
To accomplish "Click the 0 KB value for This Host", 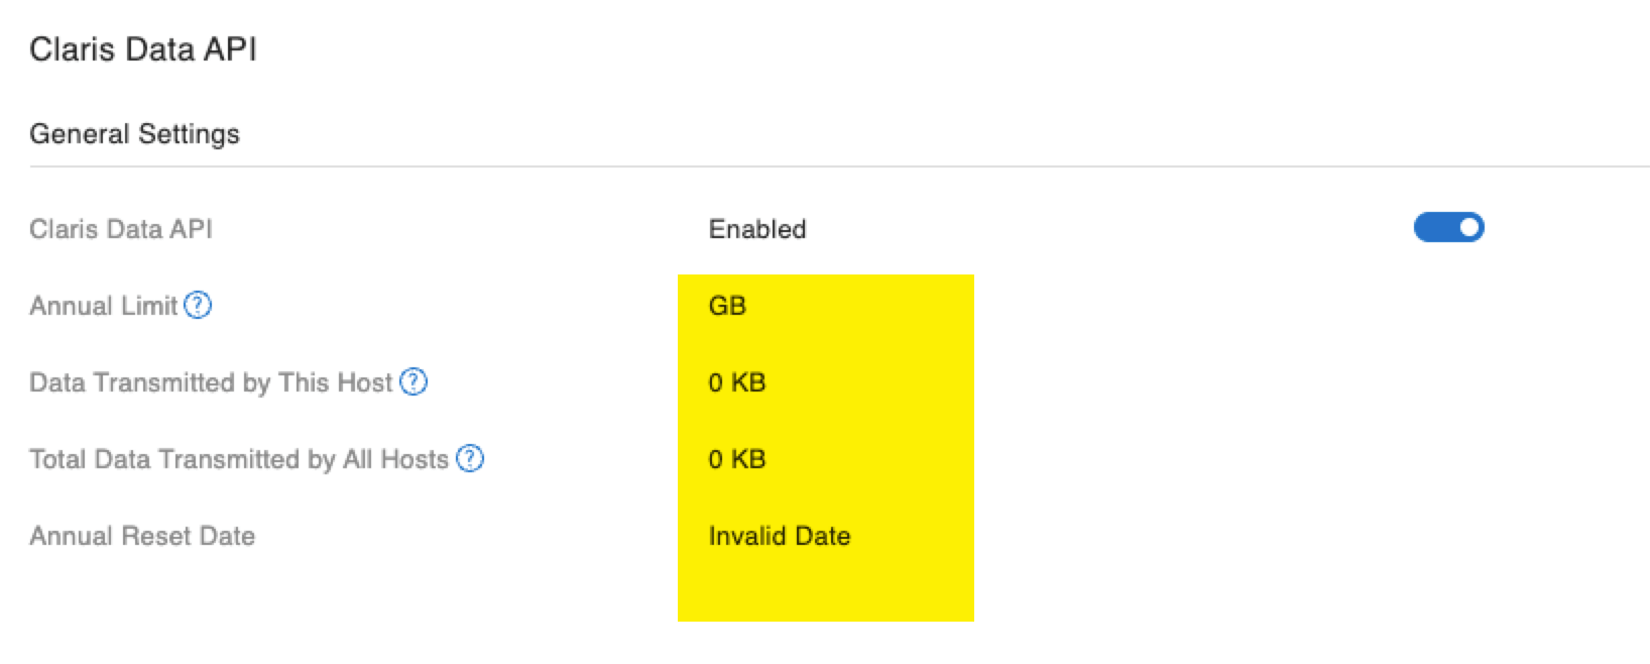I will point(737,383).
